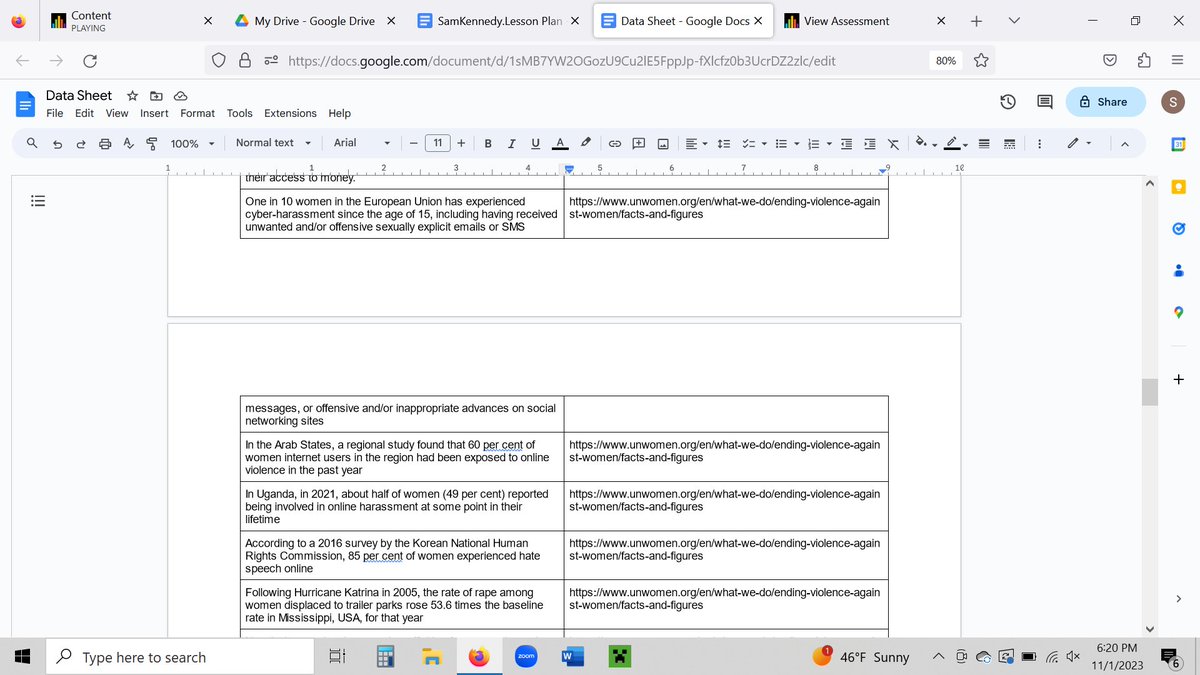The width and height of the screenshot is (1200, 675).
Task: Open the zoom level 100% dropdown
Action: (x=192, y=143)
